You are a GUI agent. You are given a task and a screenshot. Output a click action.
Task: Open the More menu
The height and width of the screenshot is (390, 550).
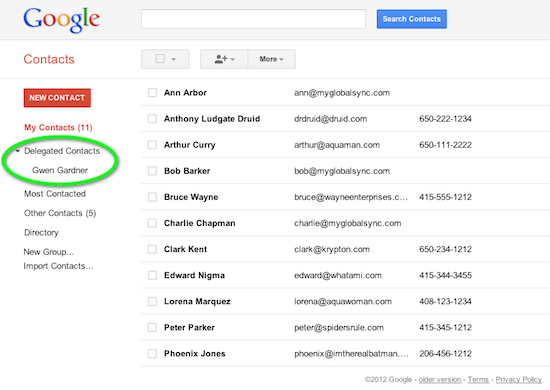(271, 59)
